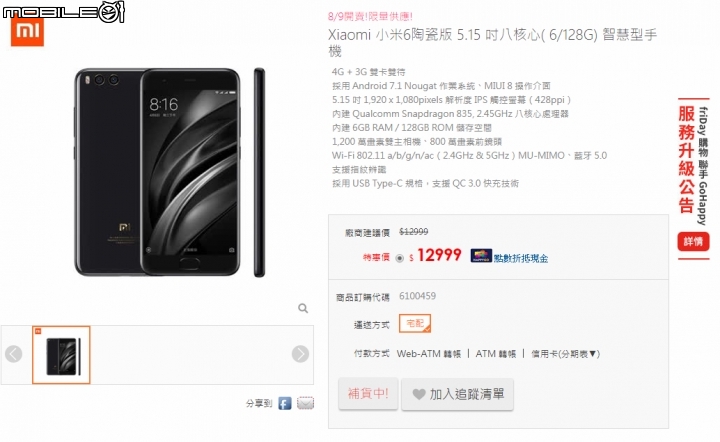Viewport: 720px width, 442px height.
Task: Click the heart icon on wishlist button
Action: click(419, 394)
